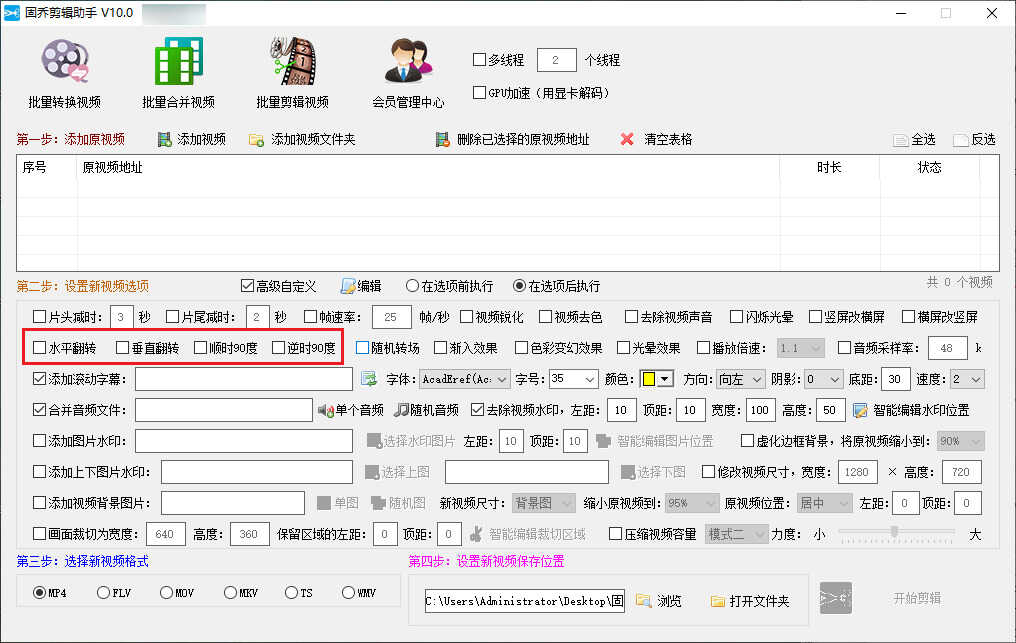Open 批量合并视频 green film icon

tap(179, 61)
